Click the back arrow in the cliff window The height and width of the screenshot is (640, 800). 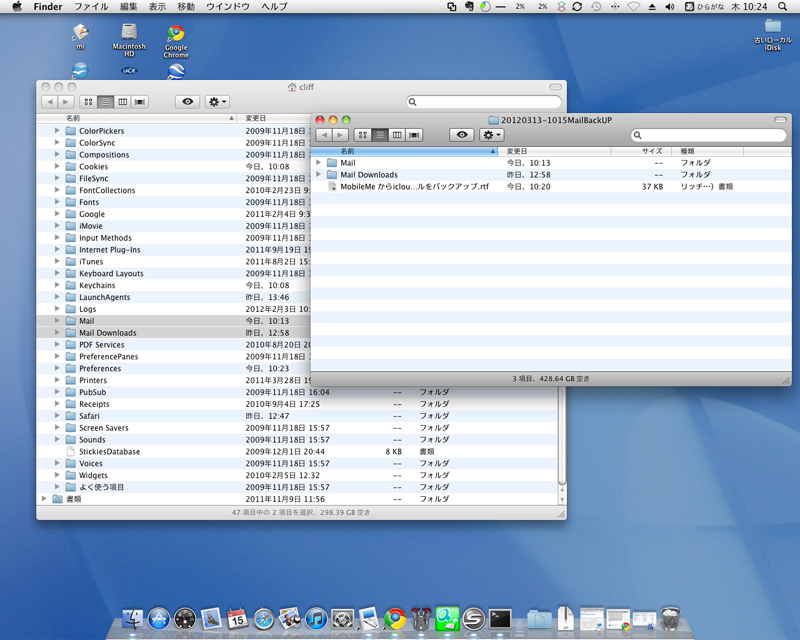pyautogui.click(x=50, y=101)
